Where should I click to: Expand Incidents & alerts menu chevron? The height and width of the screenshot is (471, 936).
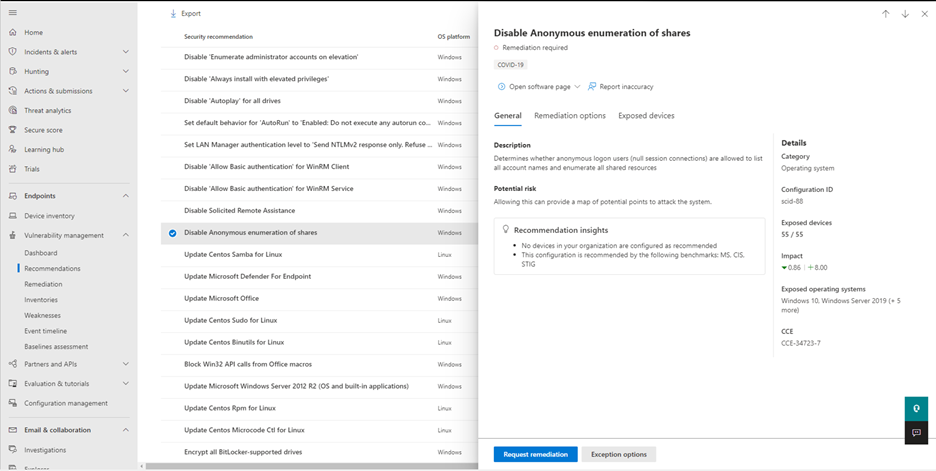[126, 52]
